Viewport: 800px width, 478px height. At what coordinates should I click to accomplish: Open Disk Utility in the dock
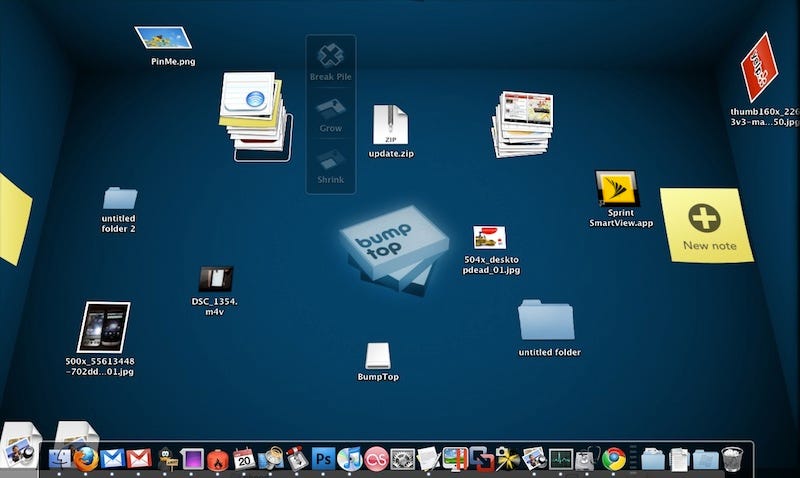coord(587,459)
